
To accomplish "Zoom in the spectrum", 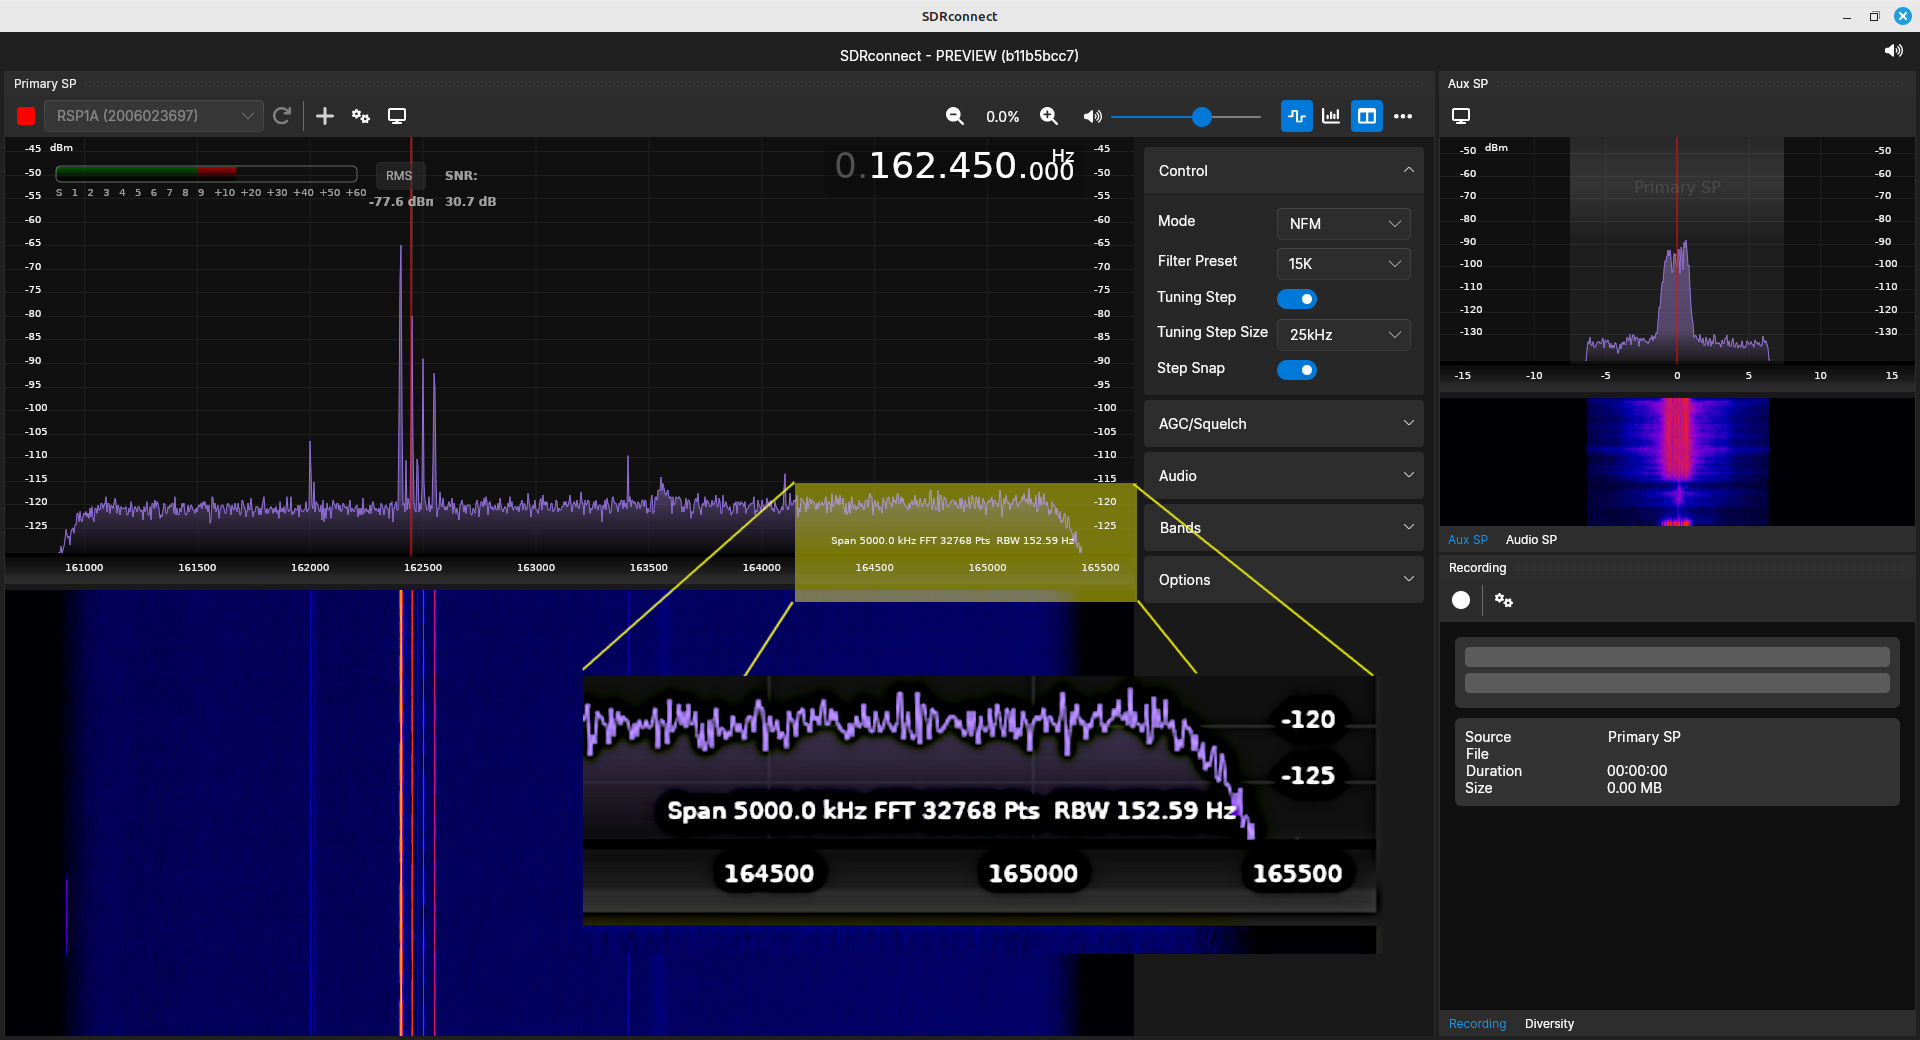I will click(x=1049, y=116).
